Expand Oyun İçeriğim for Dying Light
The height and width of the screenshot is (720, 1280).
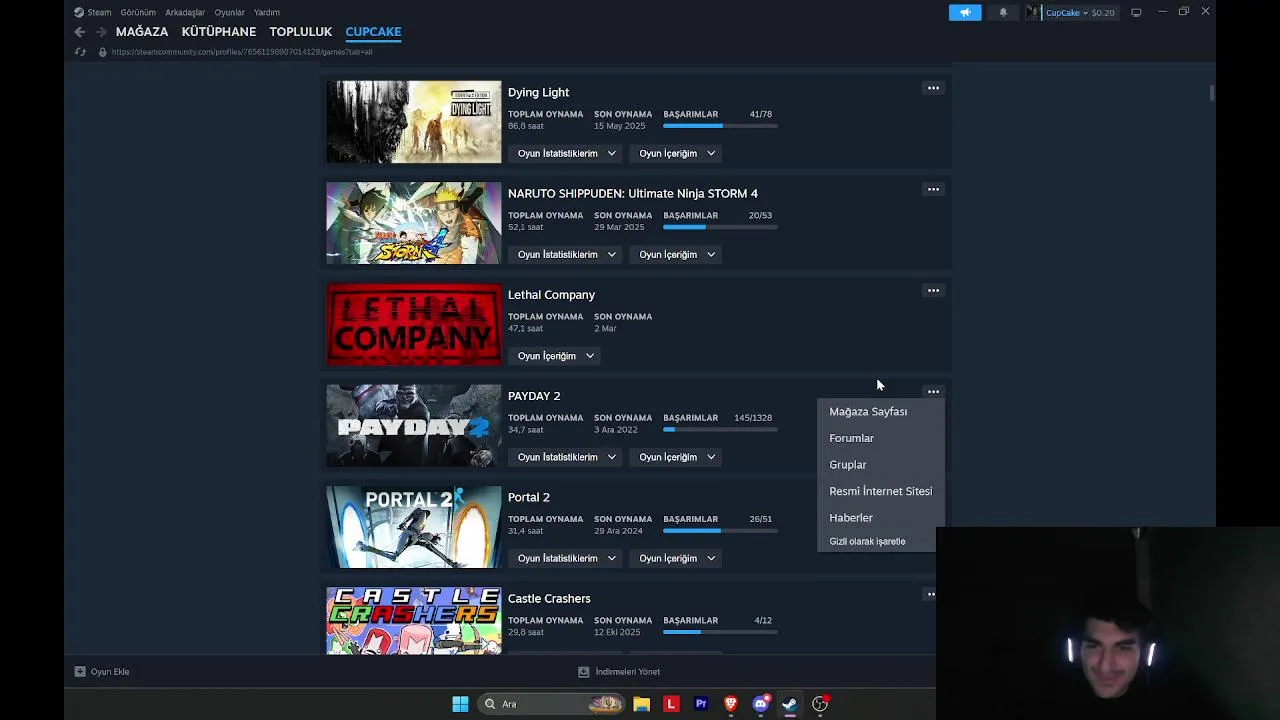(x=677, y=153)
